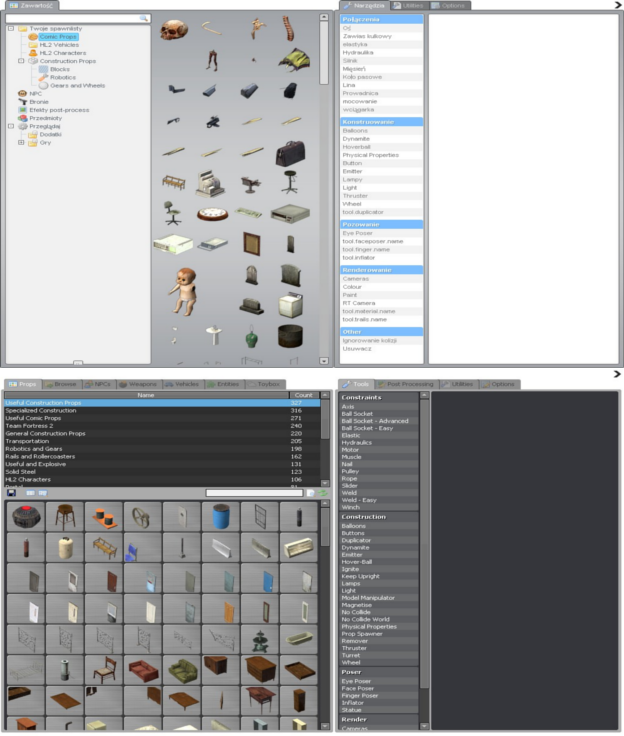Select the Rails and Rollercoasters row
This screenshot has width=624, height=736.
[x=162, y=456]
